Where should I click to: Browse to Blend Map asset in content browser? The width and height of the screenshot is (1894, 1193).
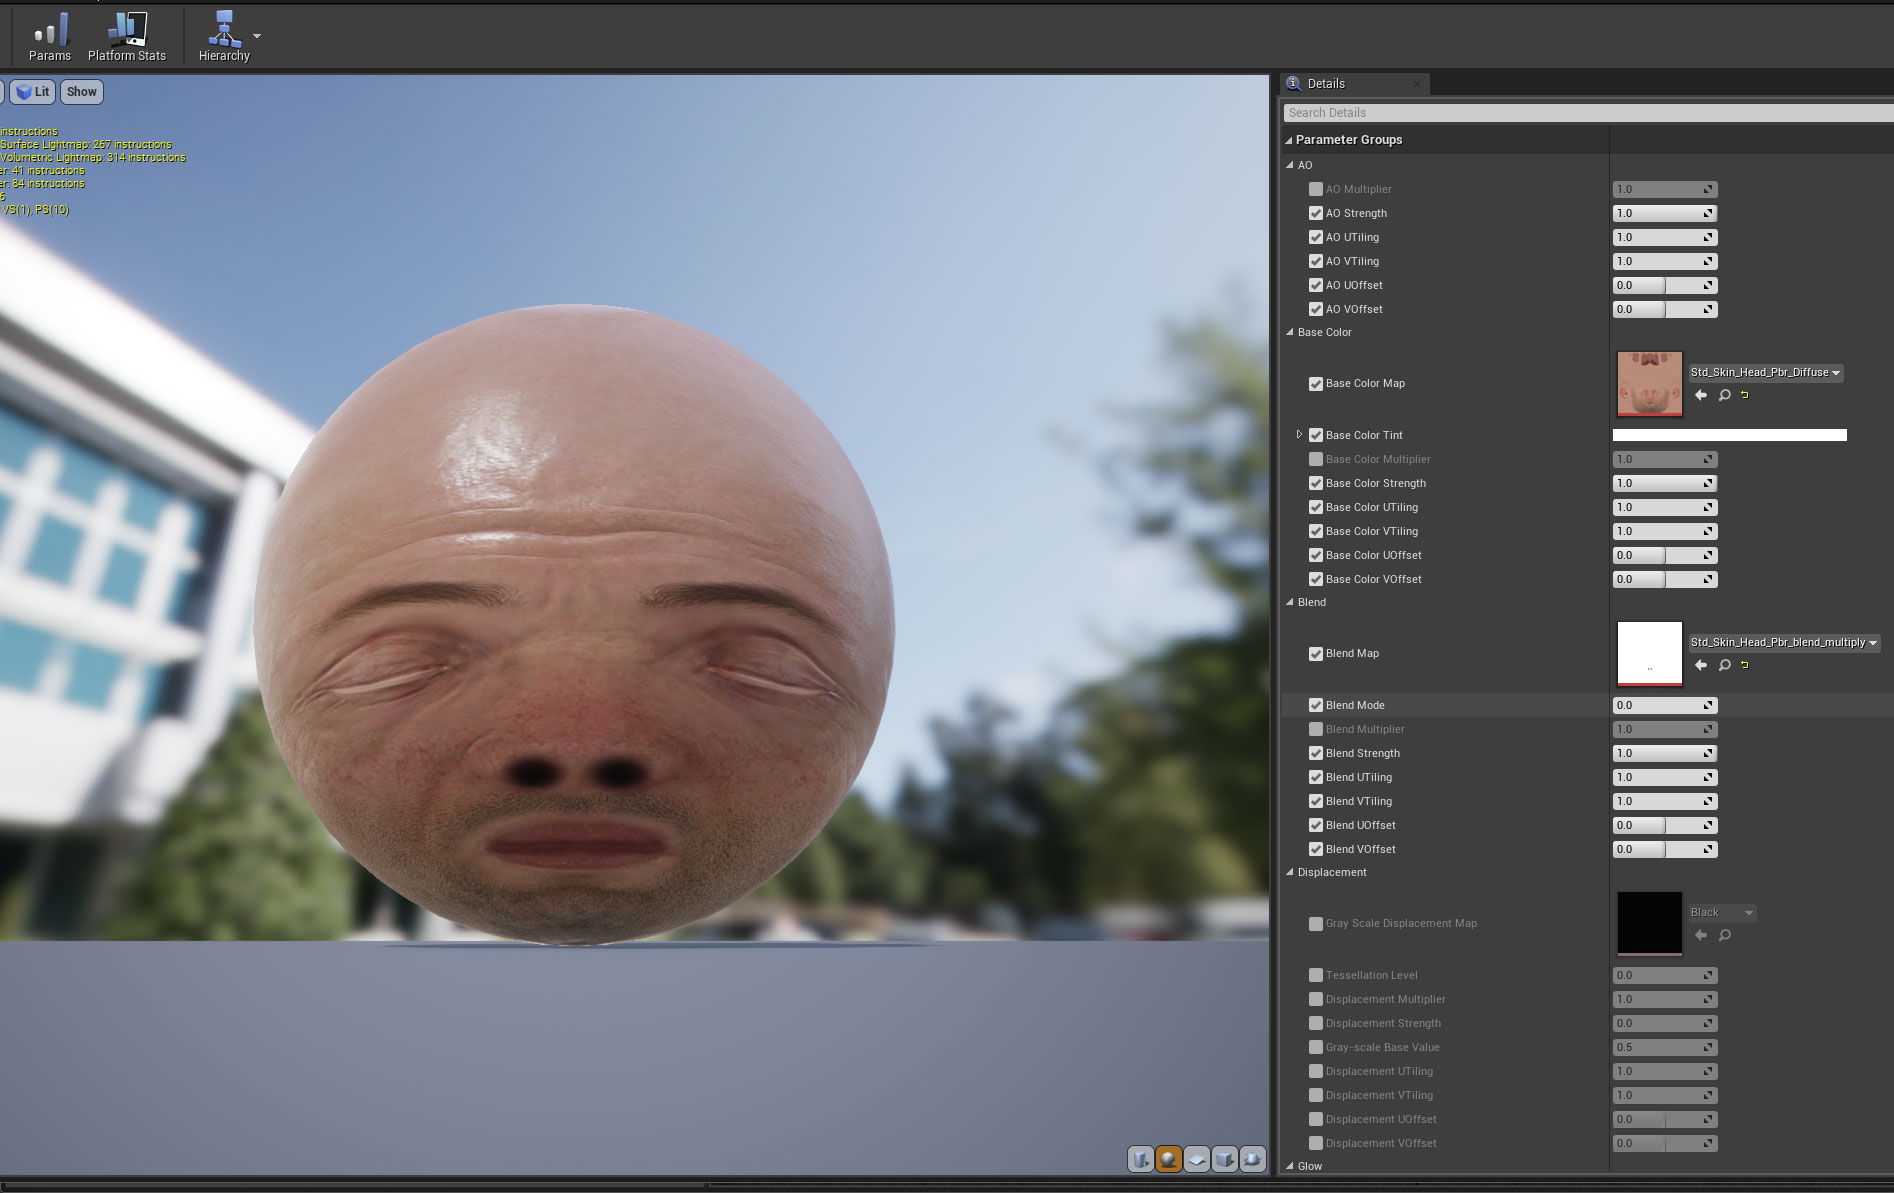click(1724, 665)
